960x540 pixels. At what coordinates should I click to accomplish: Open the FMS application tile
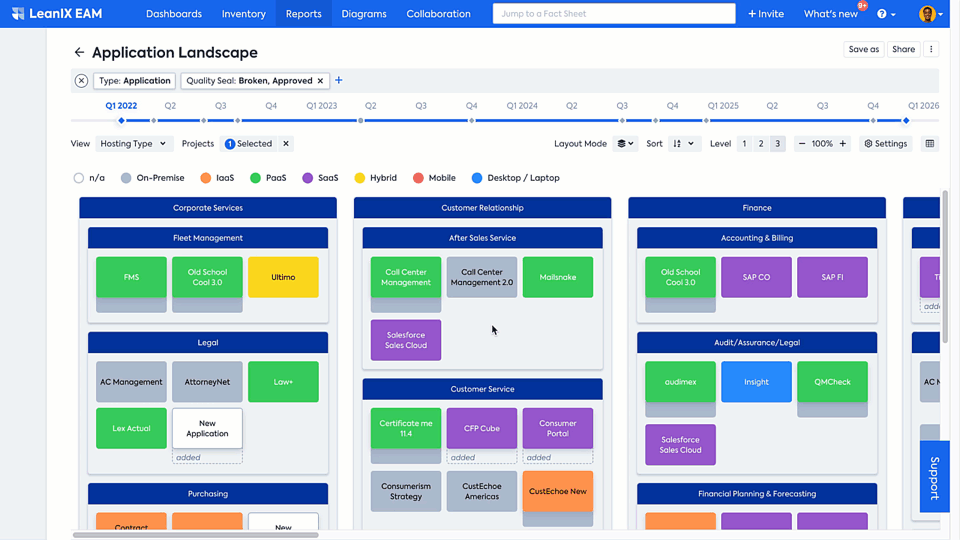[131, 277]
